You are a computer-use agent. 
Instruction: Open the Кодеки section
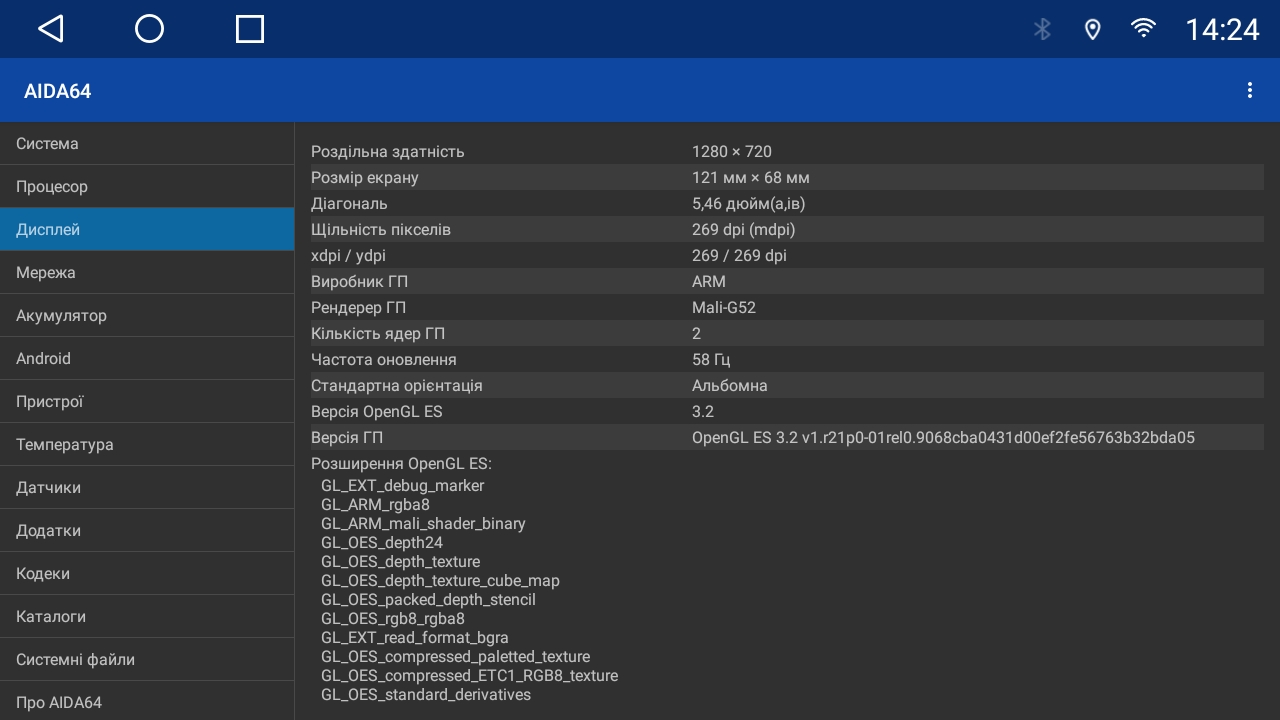[x=147, y=574]
